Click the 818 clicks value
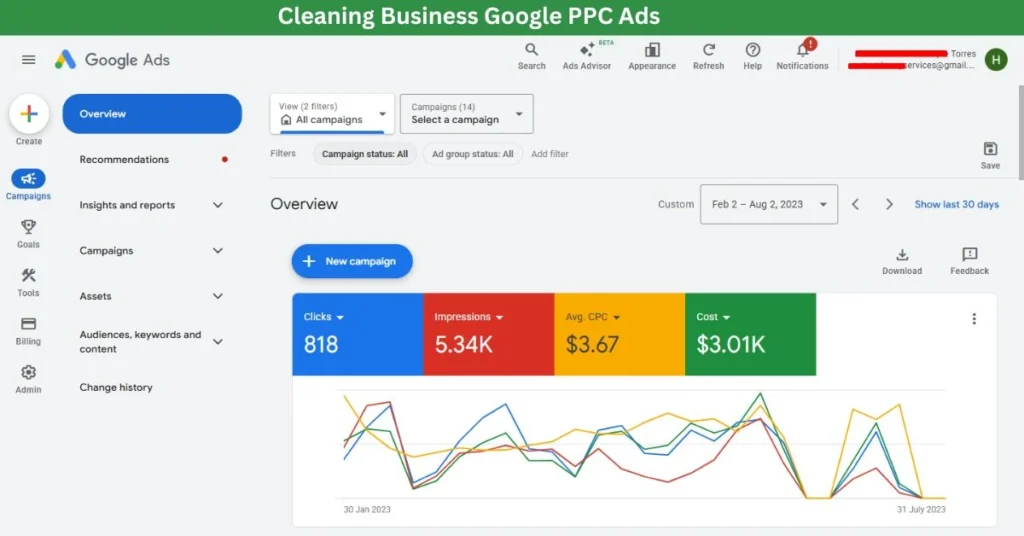The width and height of the screenshot is (1024, 536). point(321,344)
